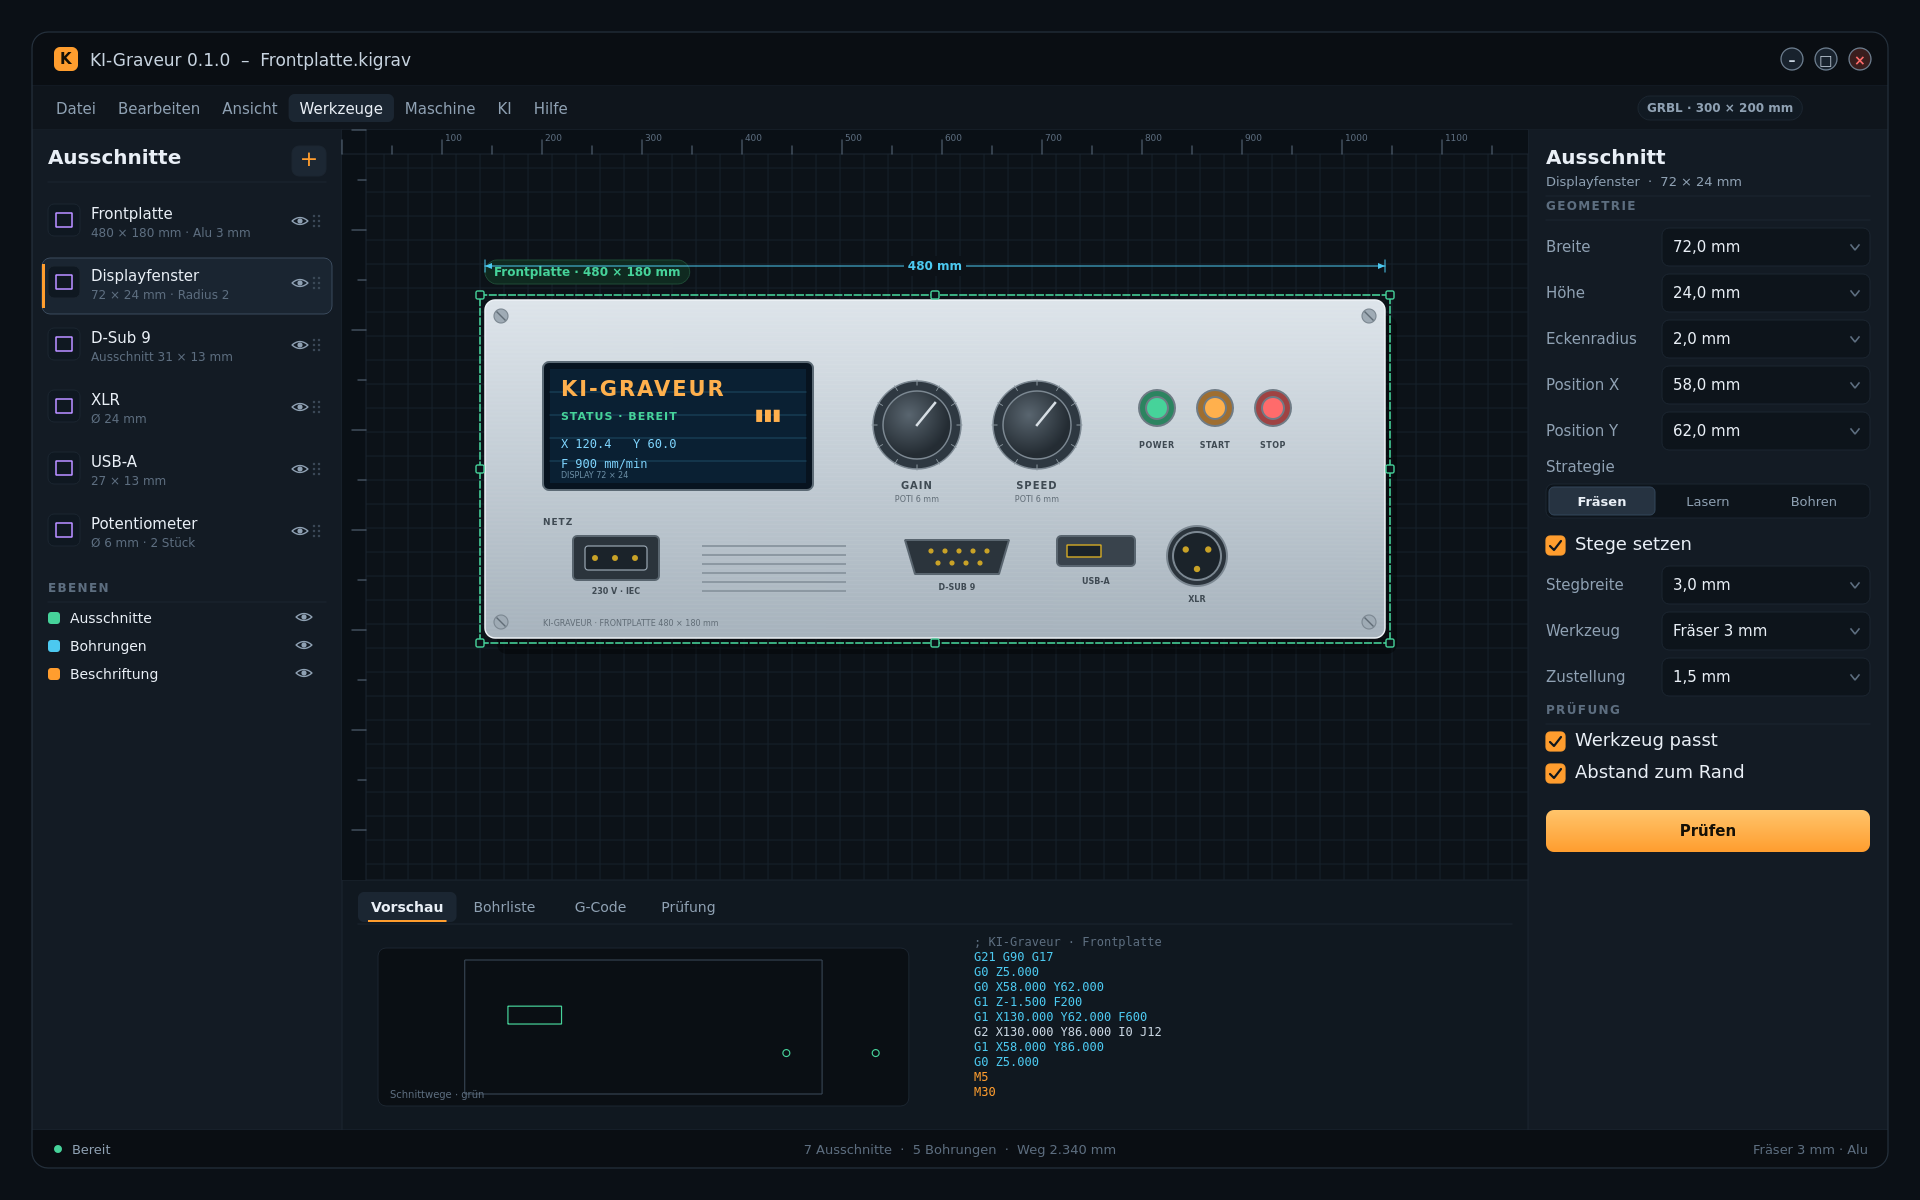
Task: Select the Bohren strategy
Action: click(1813, 502)
